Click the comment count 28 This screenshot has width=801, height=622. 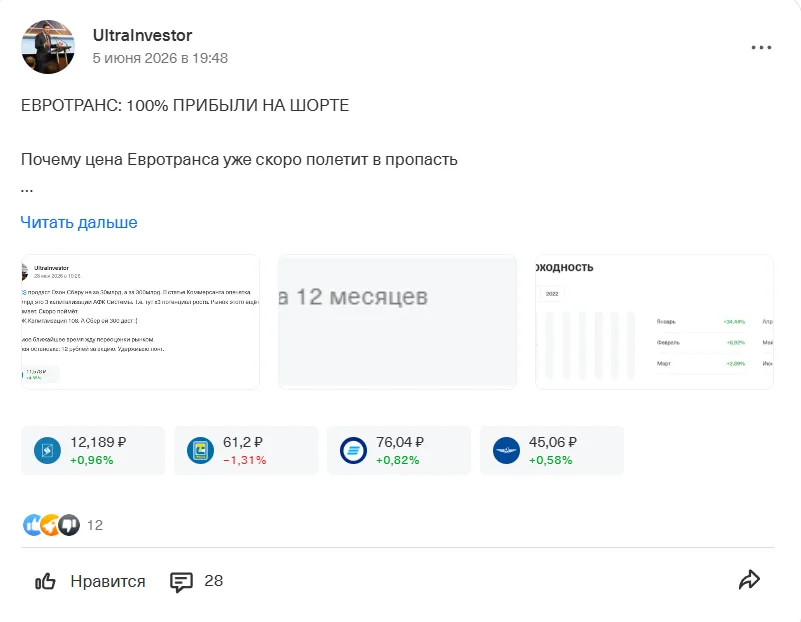point(214,581)
